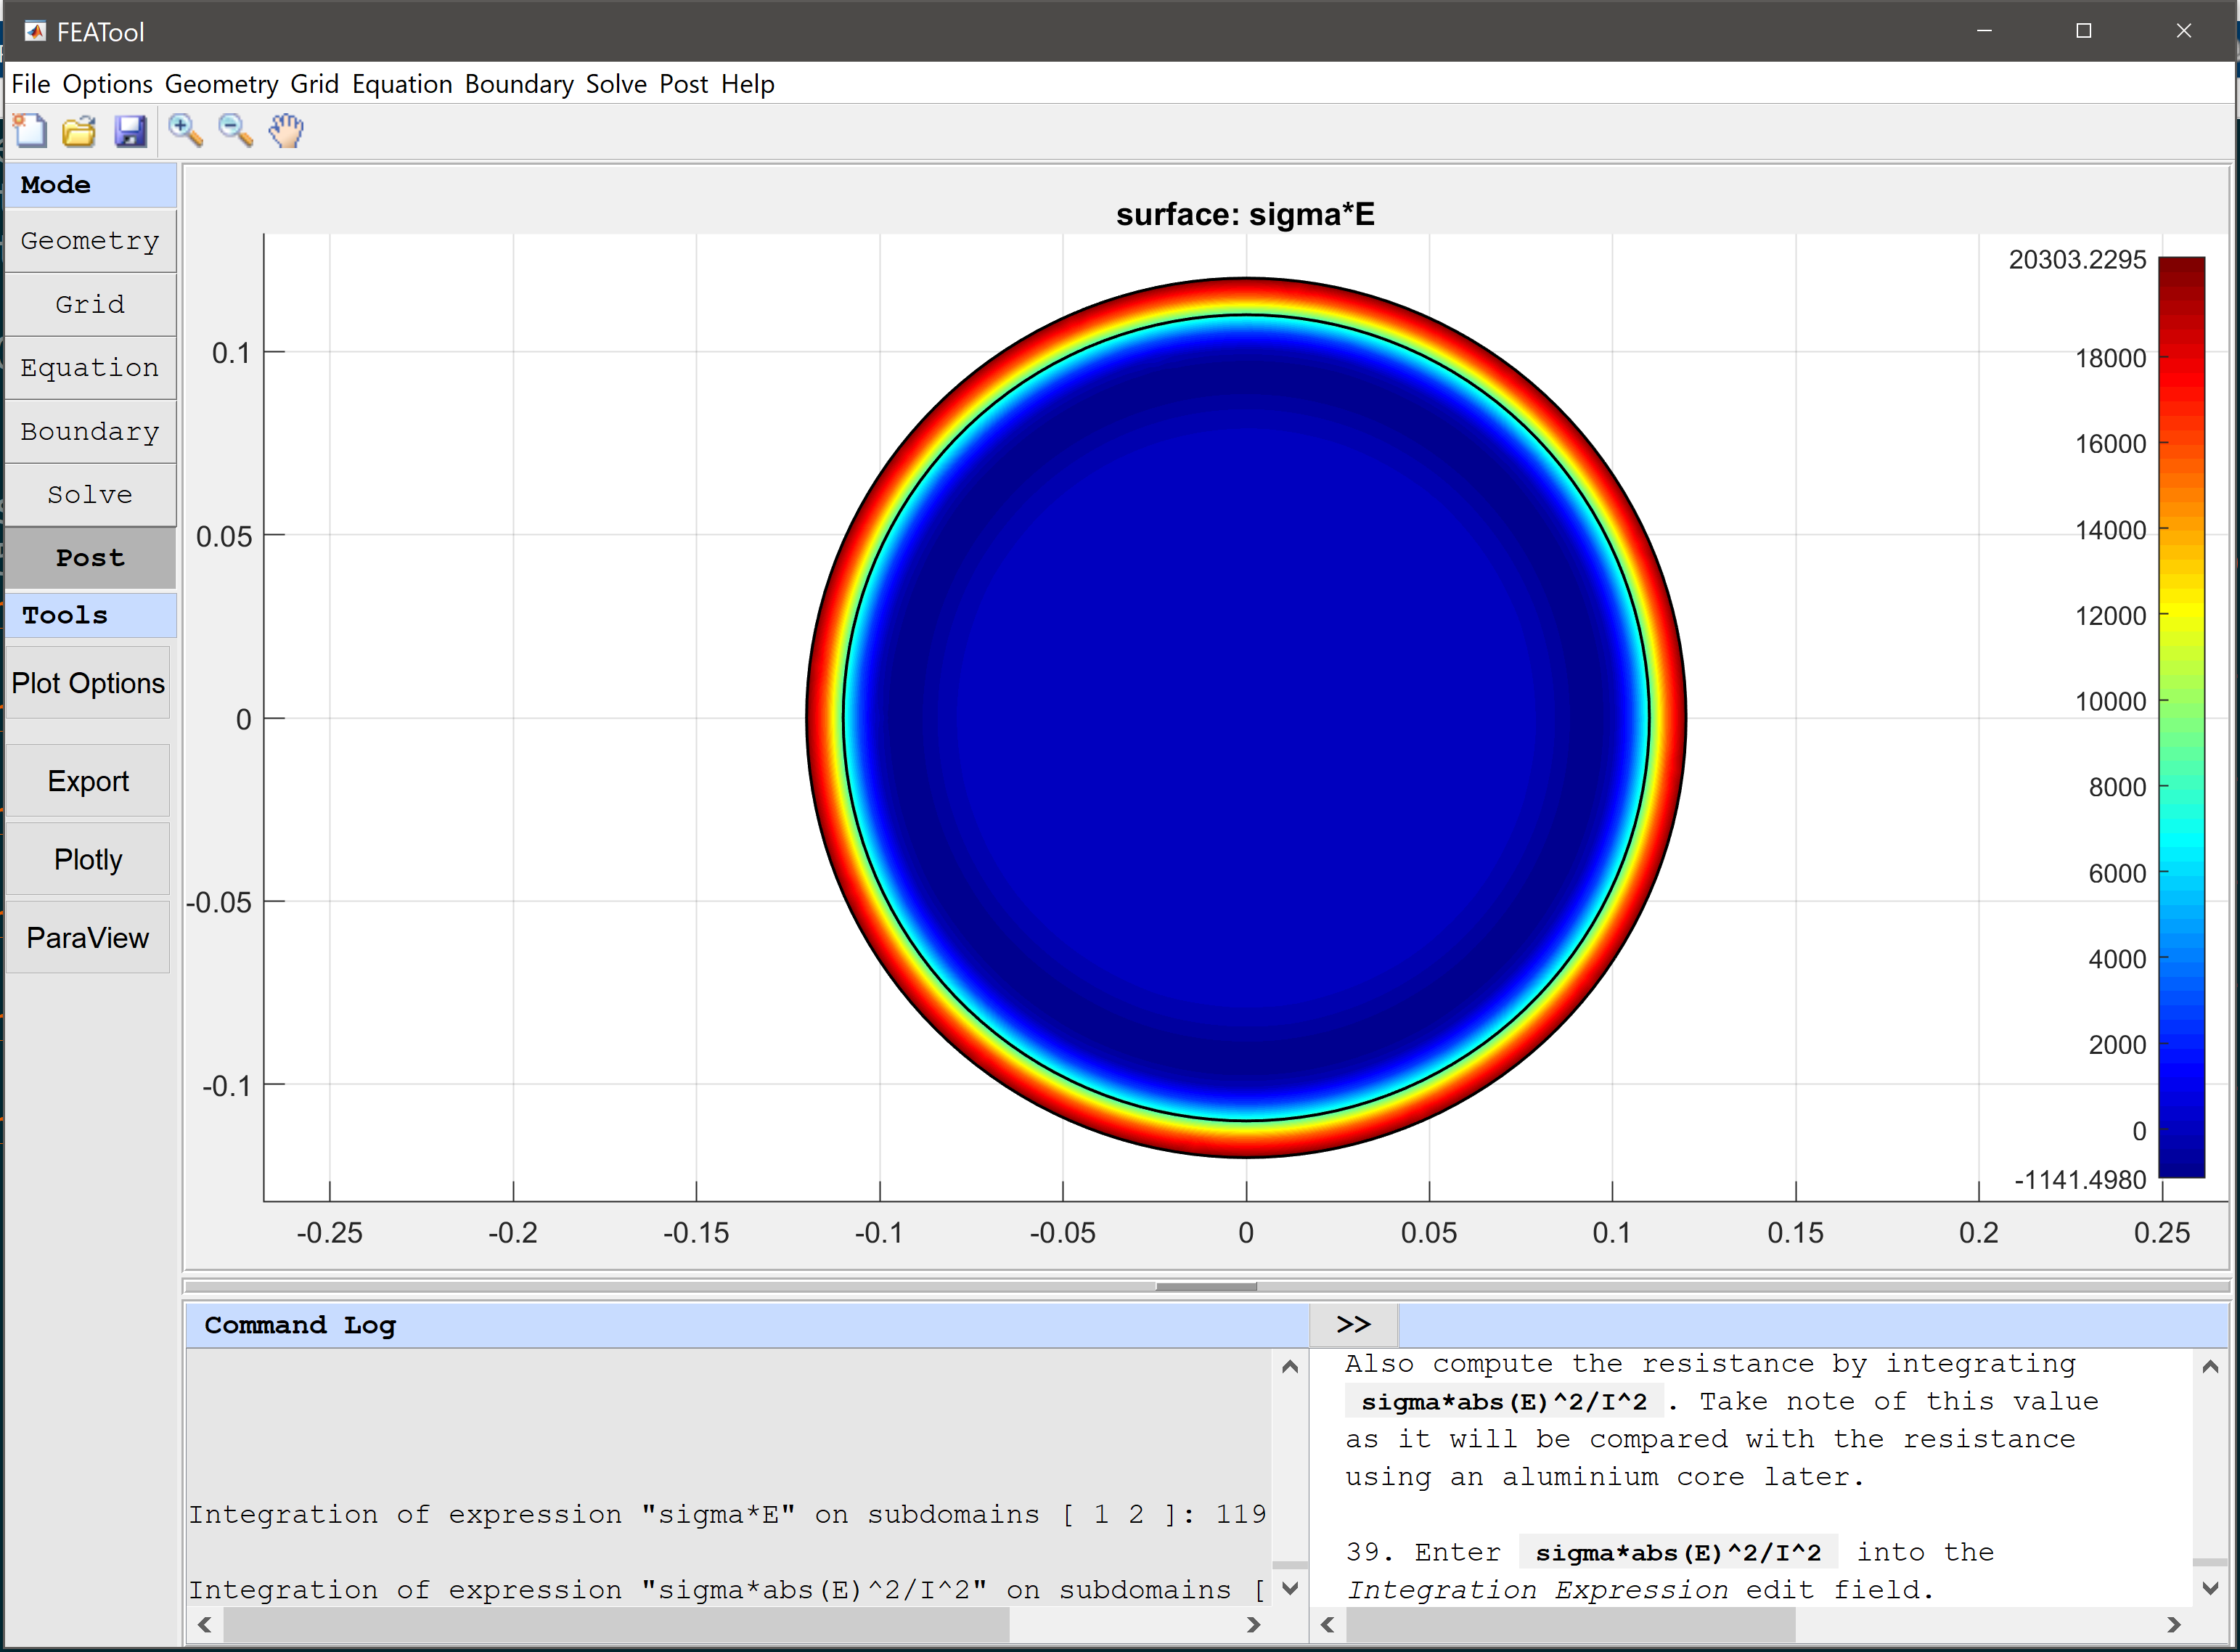
Task: Click the New model toolbar icon
Action: tap(30, 130)
